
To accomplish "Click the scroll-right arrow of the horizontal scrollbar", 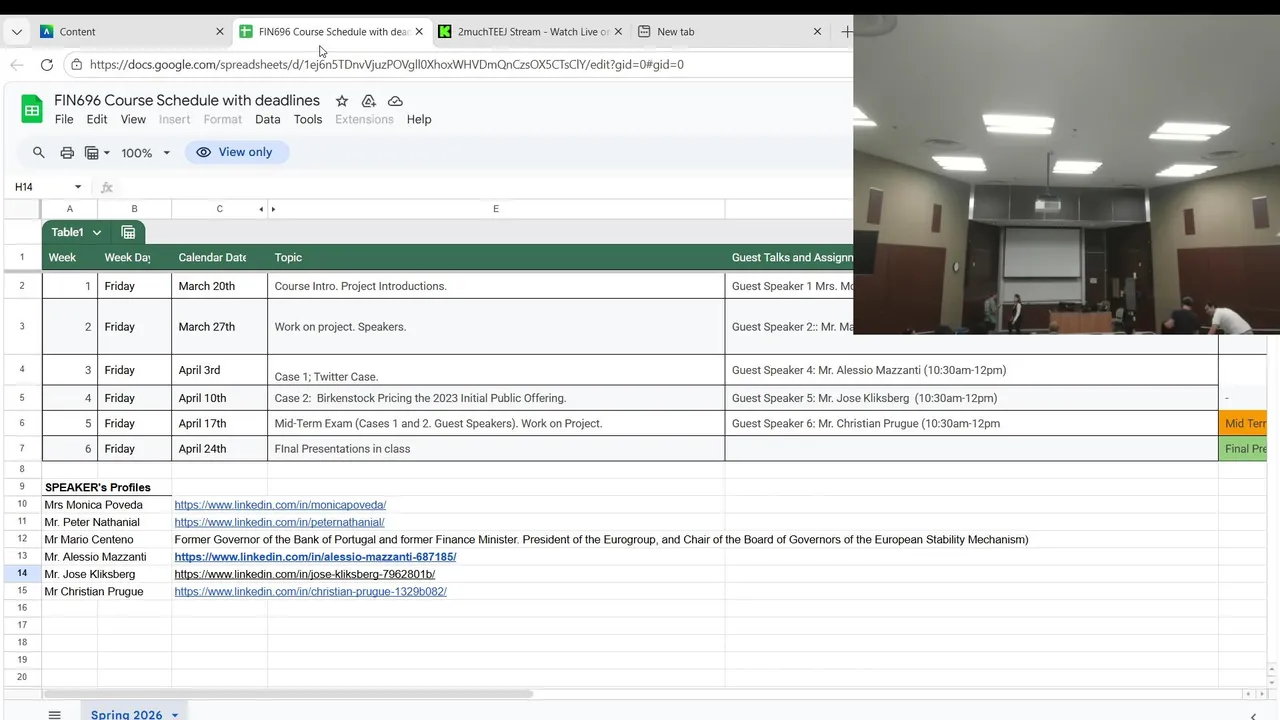I will point(1260,694).
